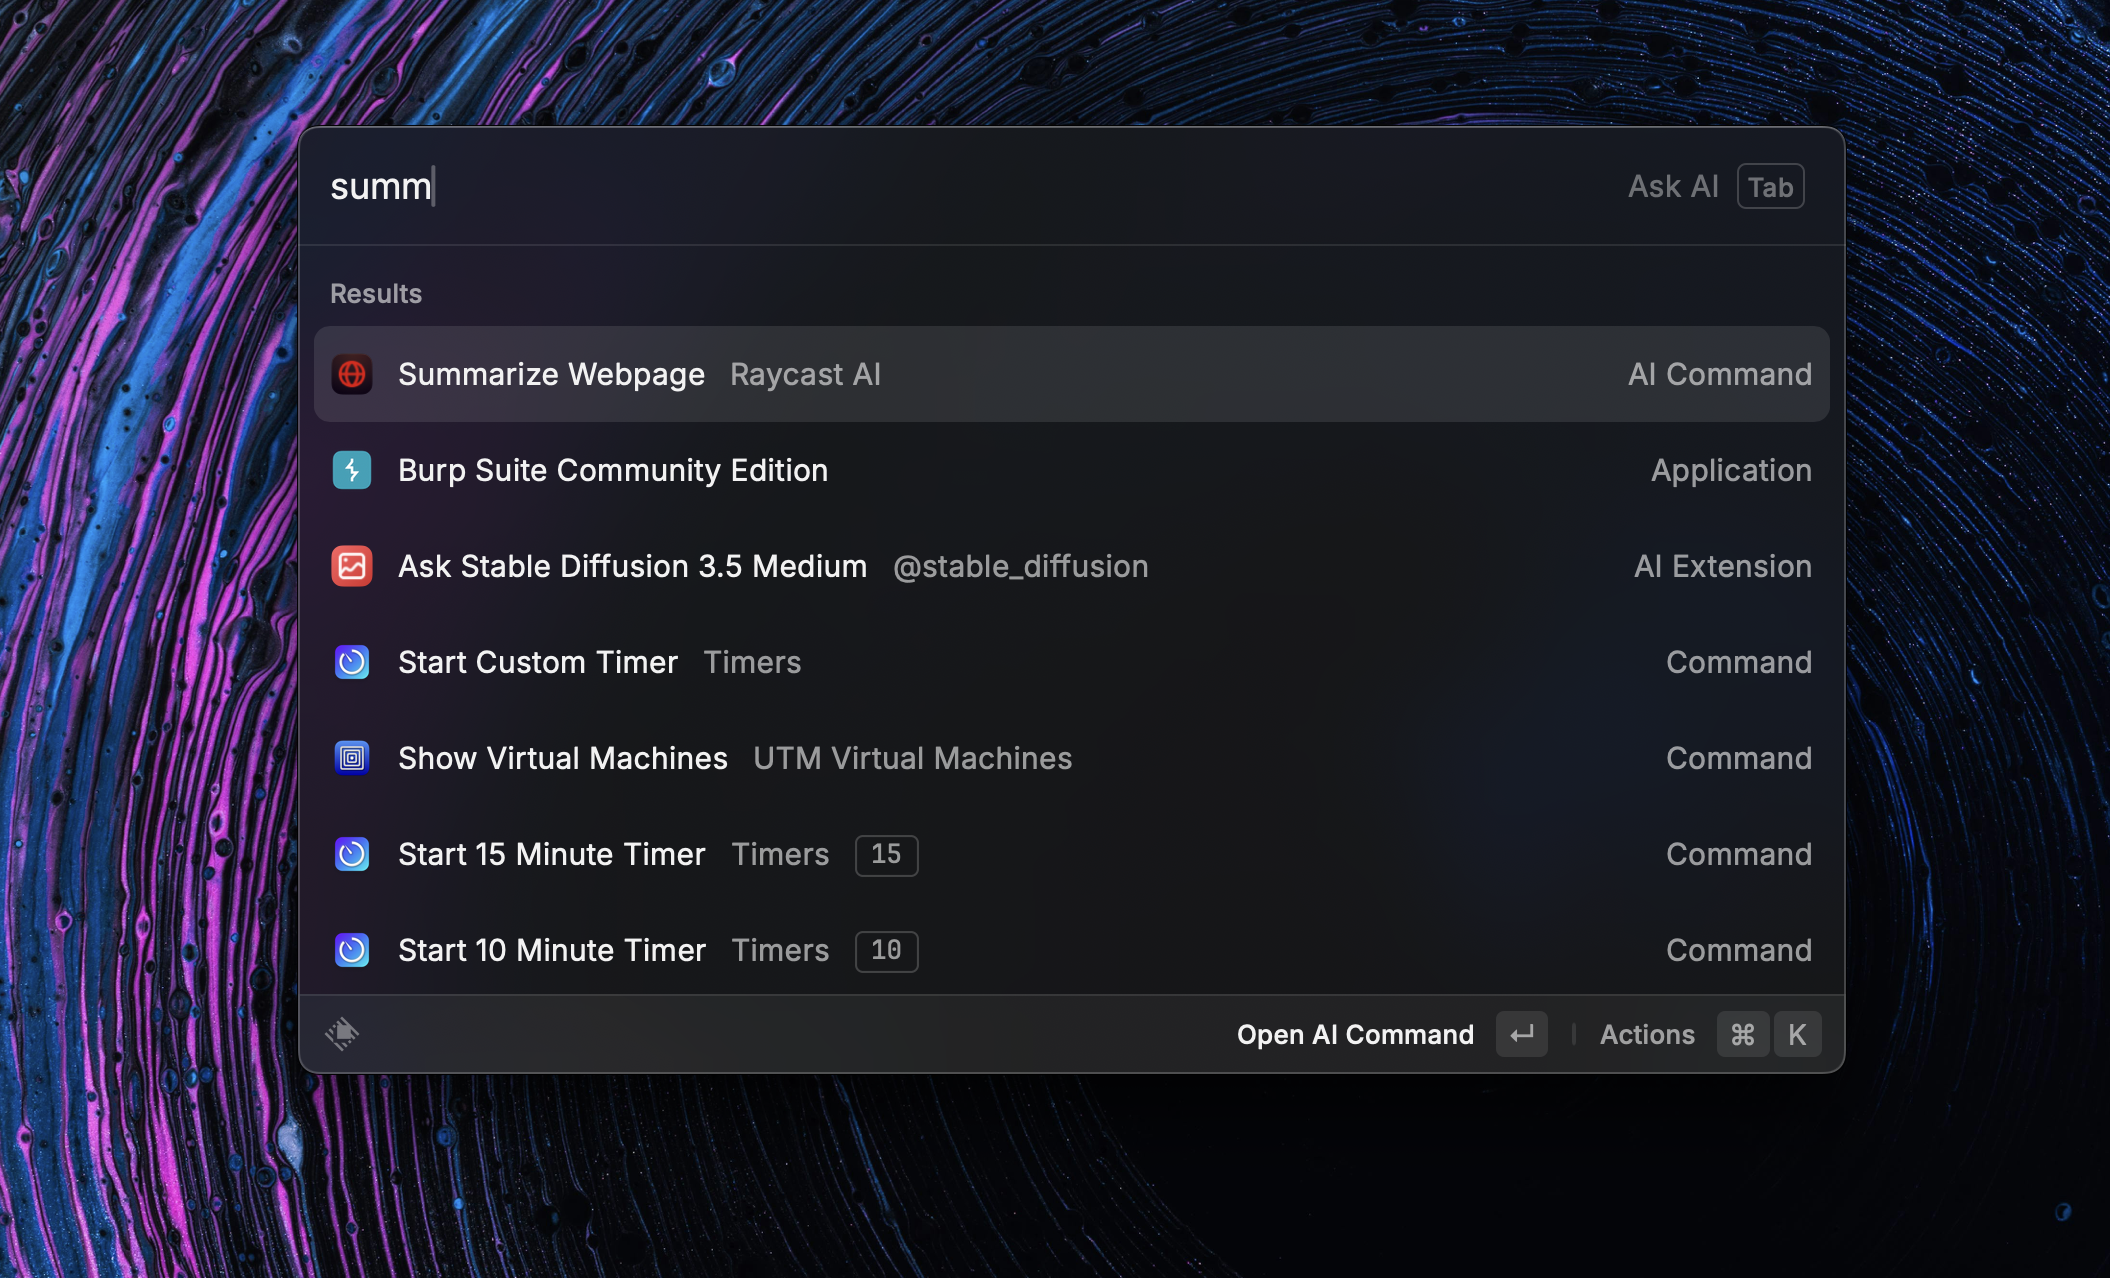Viewport: 2110px width, 1278px height.
Task: Click the Tab key badge
Action: 1770,187
